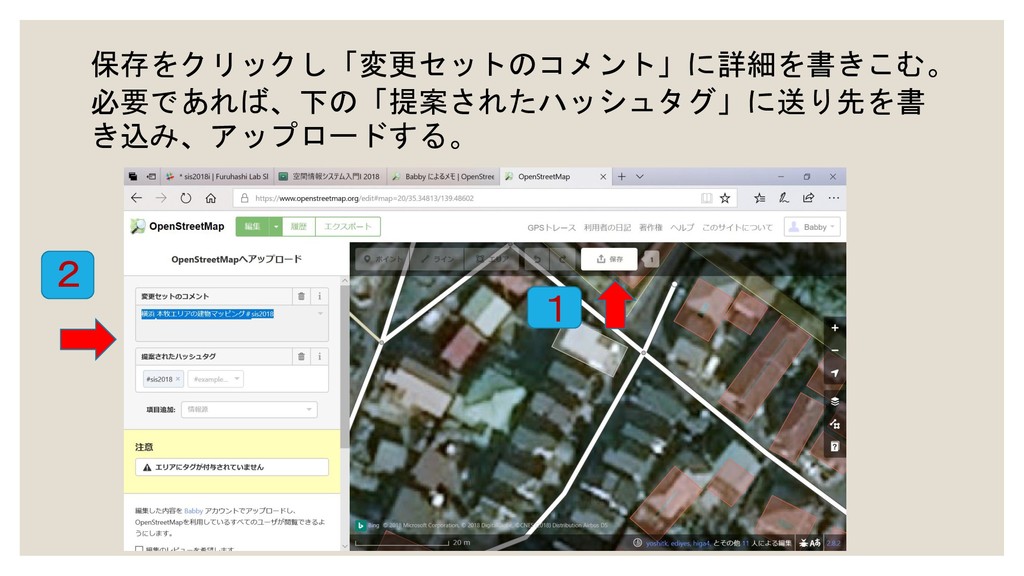The height and width of the screenshot is (576, 1024).
Task: Select the ライン (Line) drawing tool
Action: click(438, 259)
